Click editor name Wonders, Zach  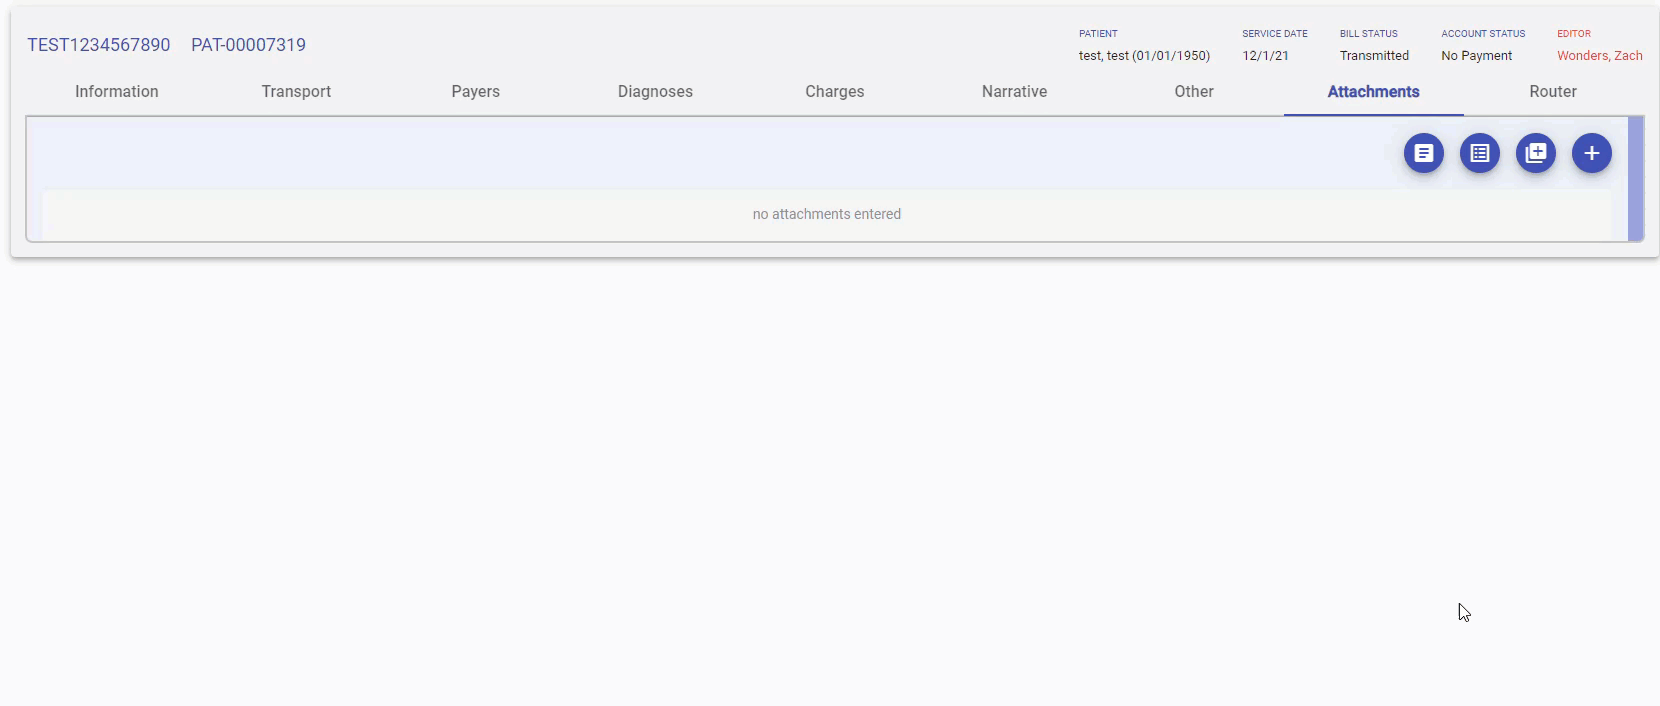[x=1599, y=56]
